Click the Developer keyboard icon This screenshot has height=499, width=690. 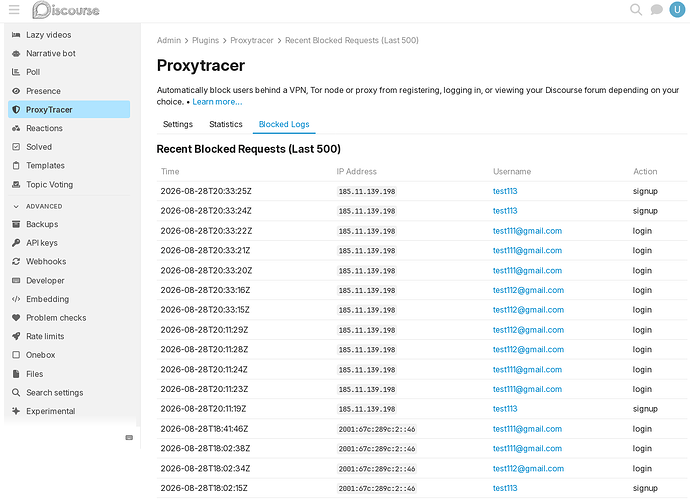tap(16, 280)
